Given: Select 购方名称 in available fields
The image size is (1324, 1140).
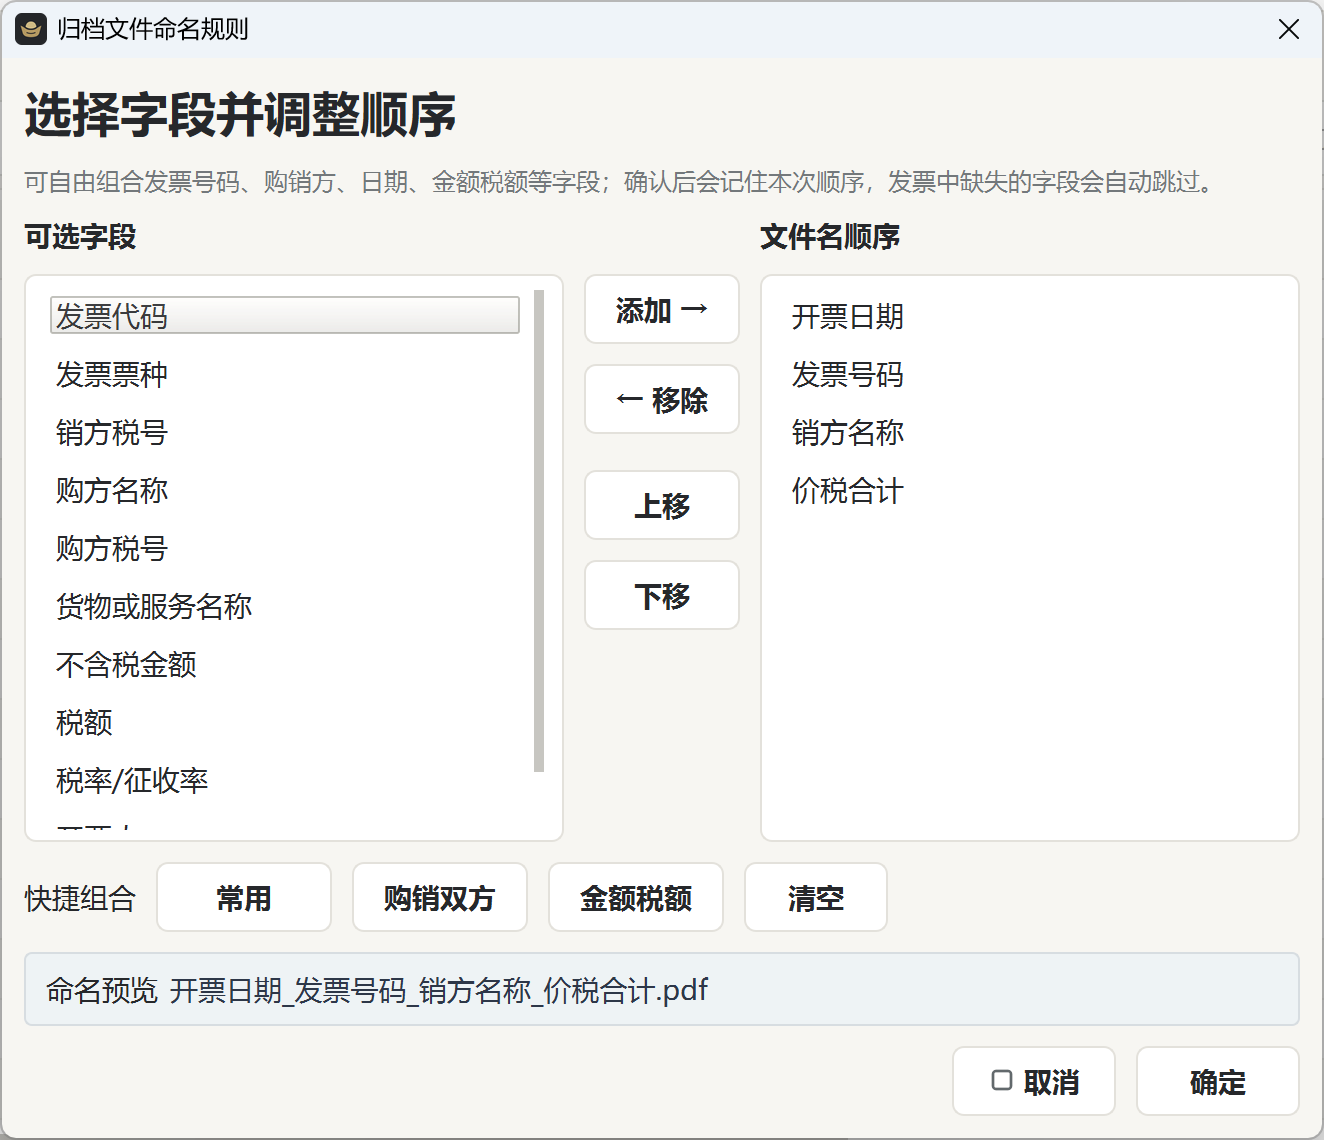Looking at the screenshot, I should (285, 490).
